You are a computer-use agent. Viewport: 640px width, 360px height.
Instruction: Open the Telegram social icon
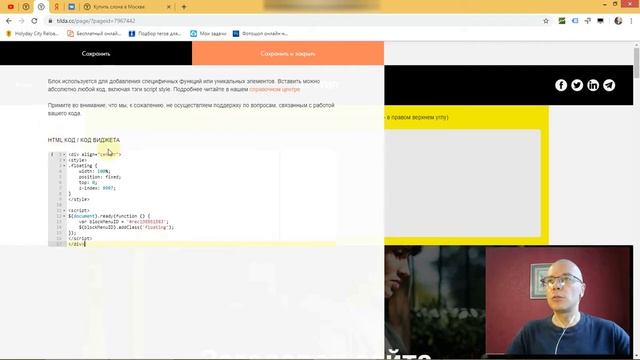pos(609,85)
